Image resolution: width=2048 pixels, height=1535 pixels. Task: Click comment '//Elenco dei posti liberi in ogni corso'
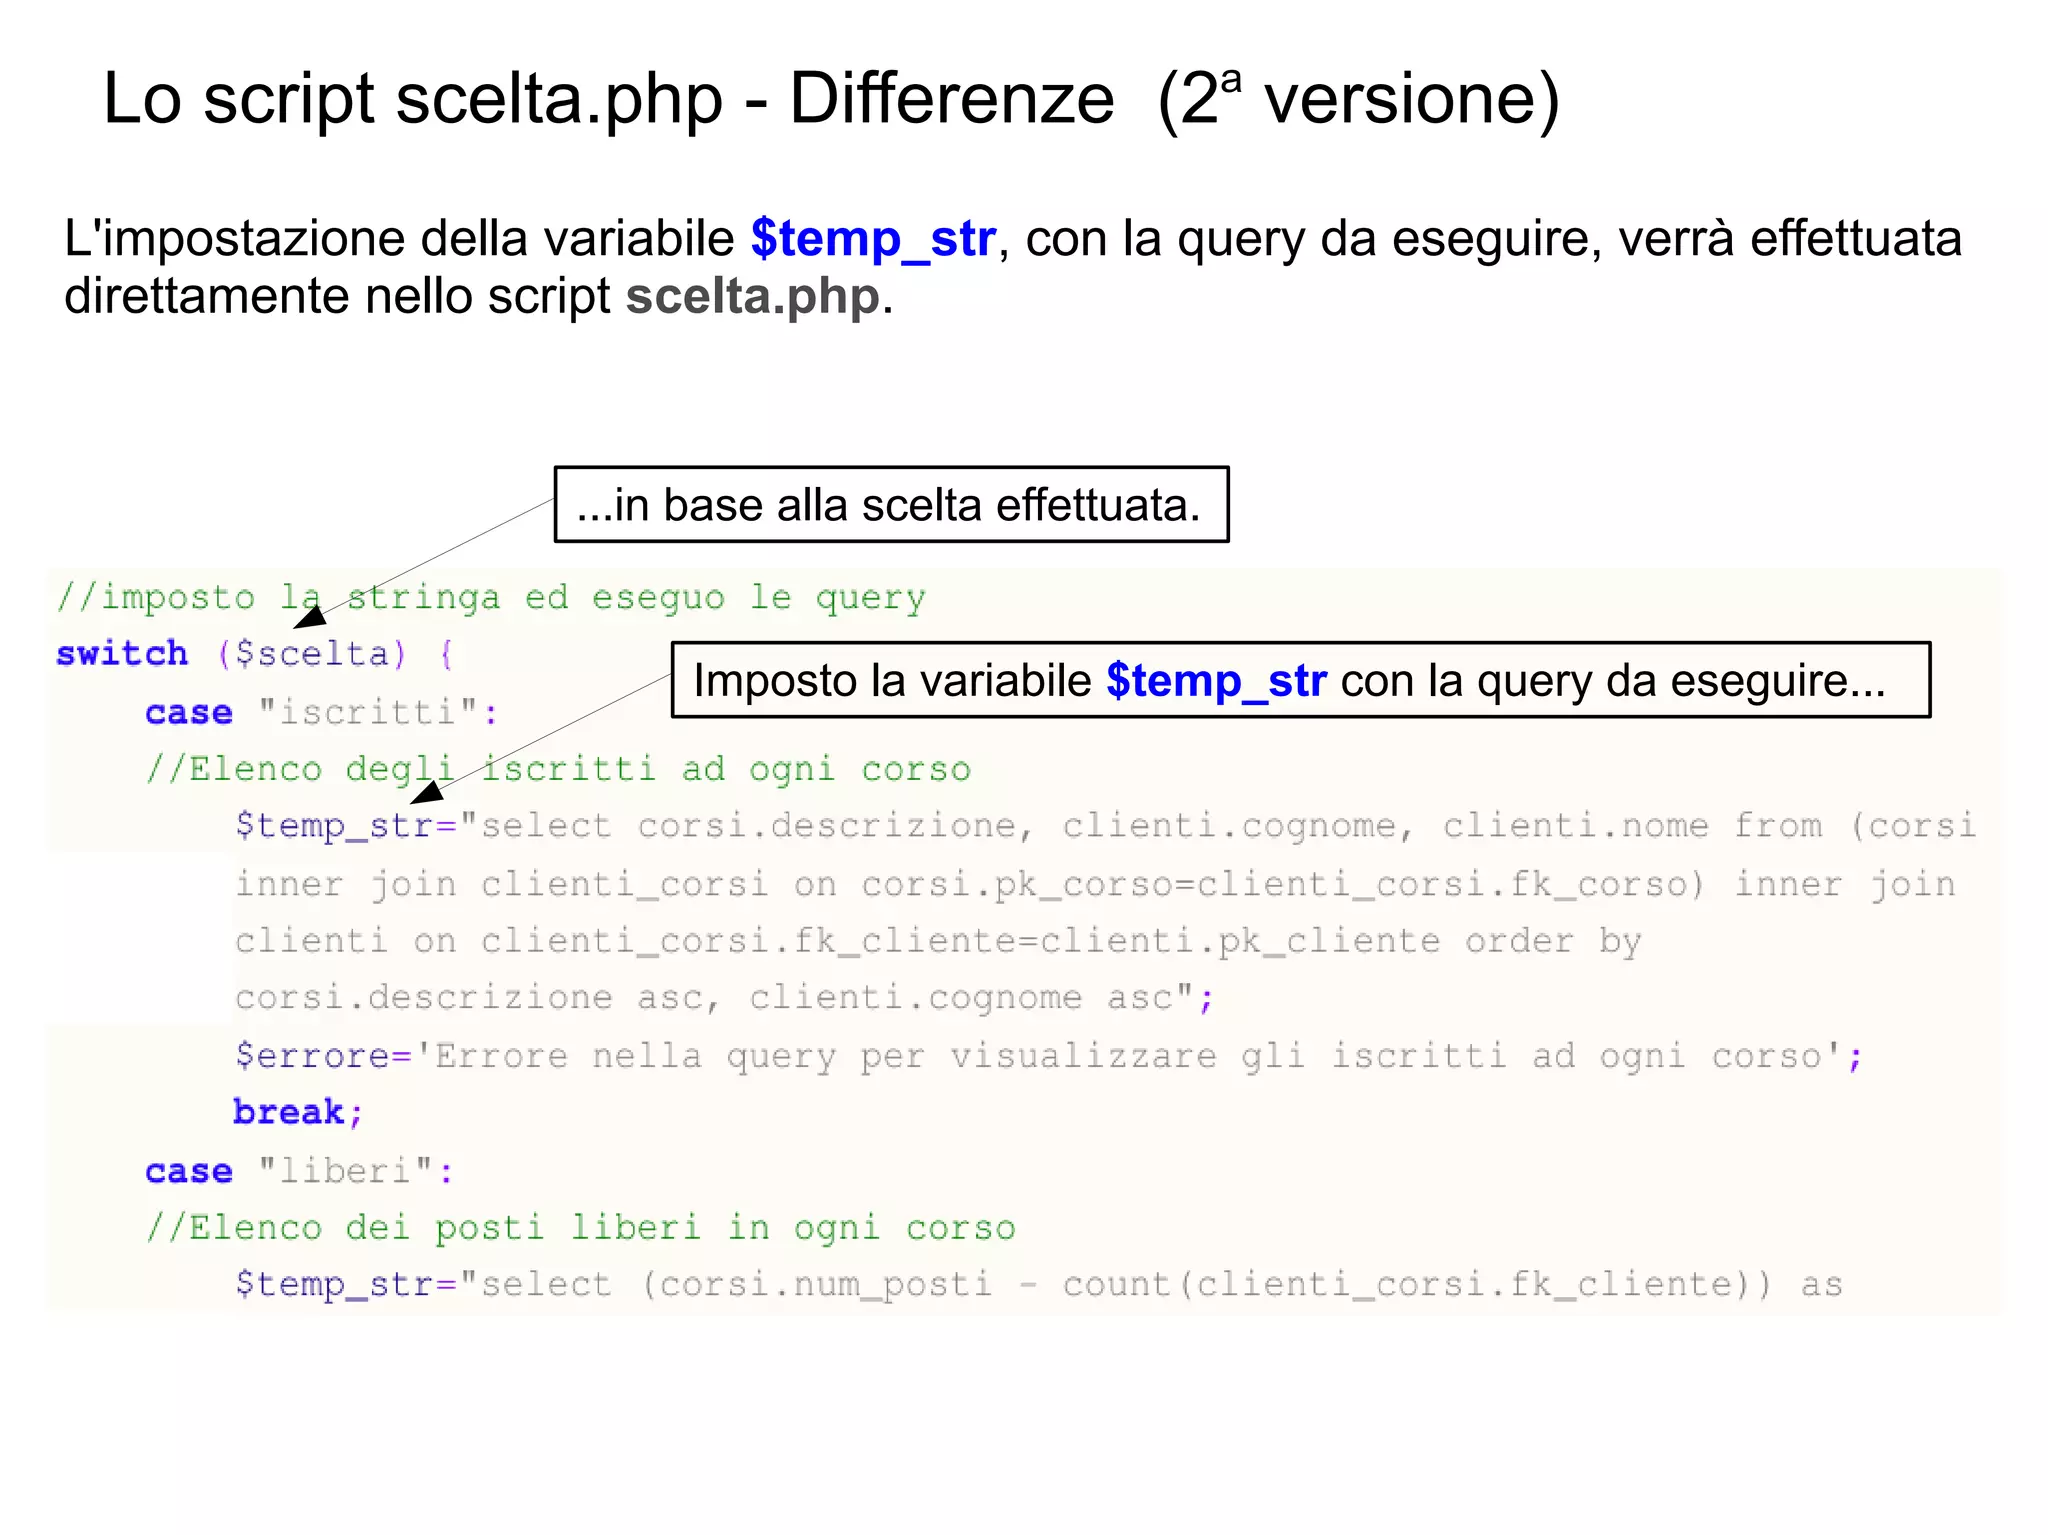[x=580, y=1228]
